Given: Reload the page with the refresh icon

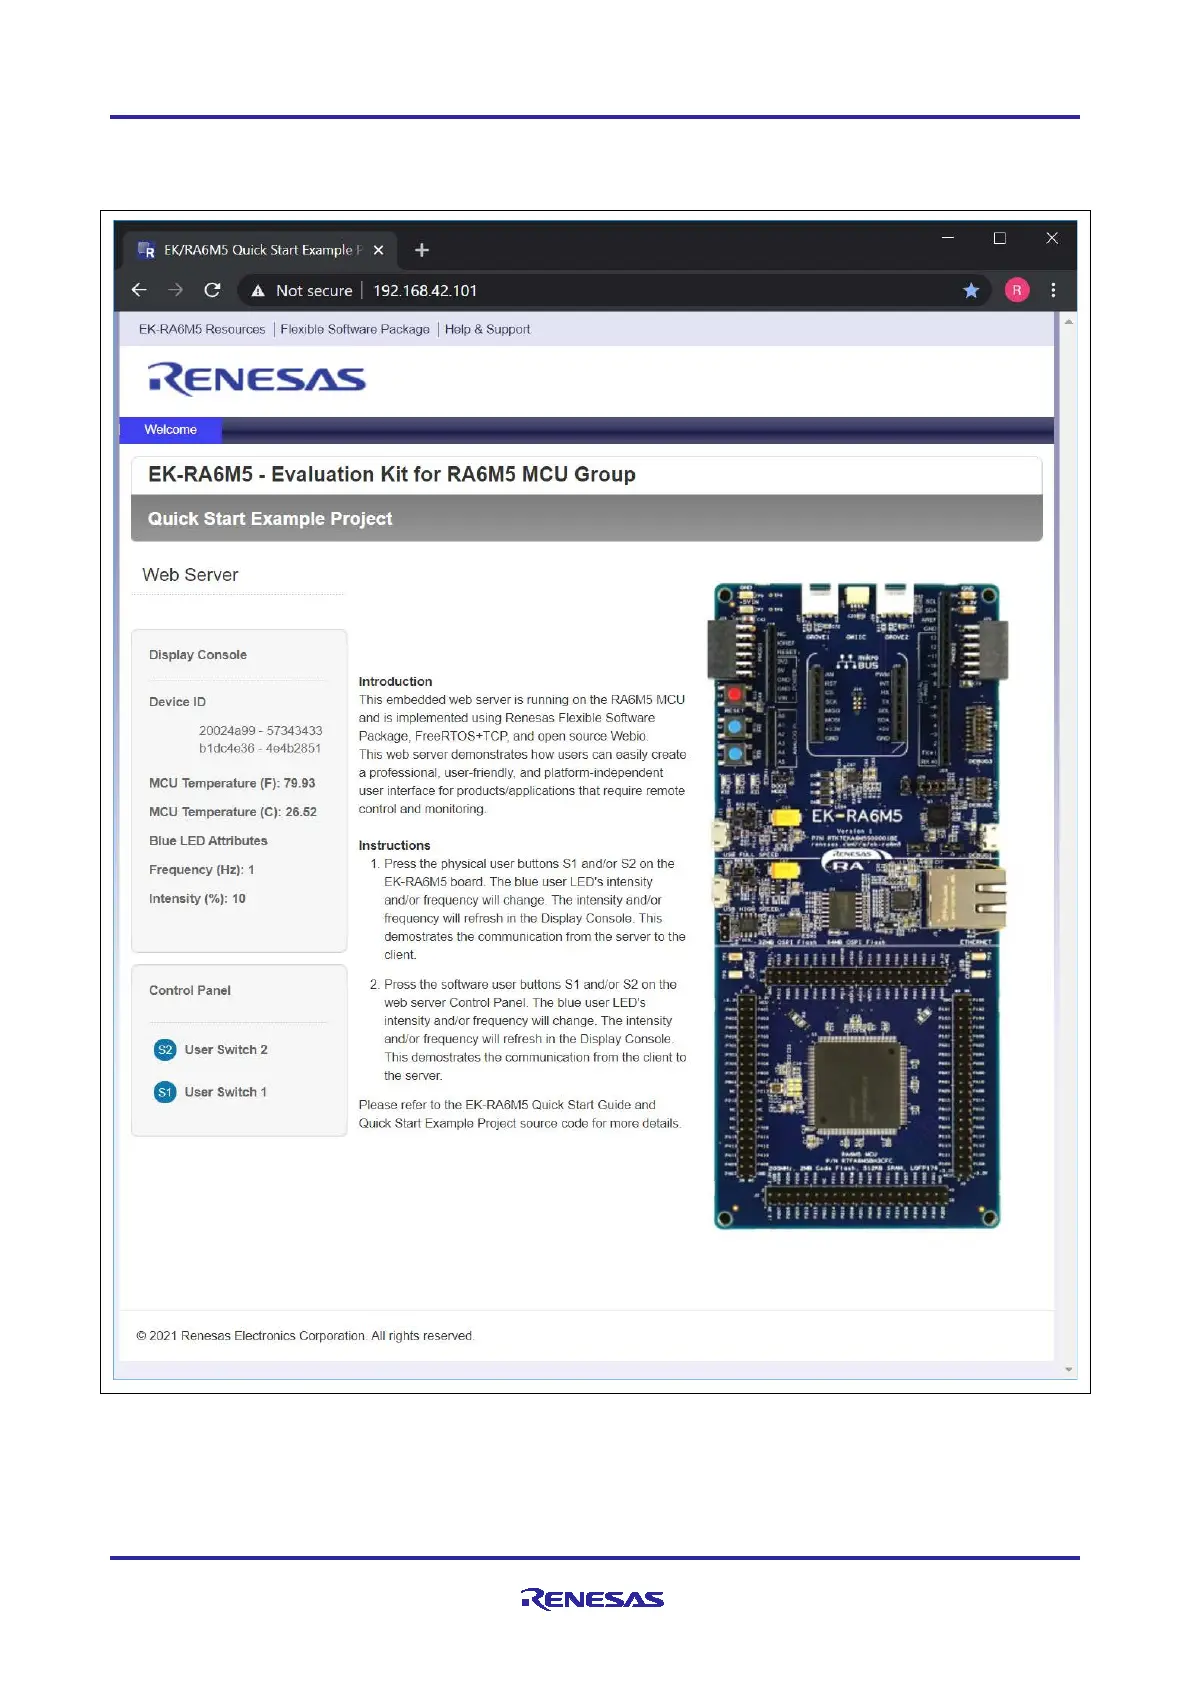Looking at the screenshot, I should [x=212, y=290].
